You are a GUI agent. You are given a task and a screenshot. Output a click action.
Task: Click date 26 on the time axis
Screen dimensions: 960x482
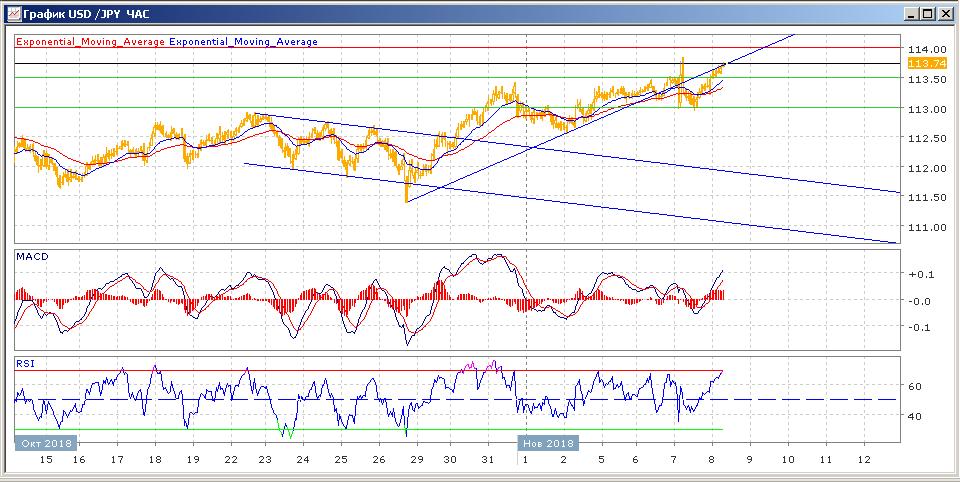379,460
